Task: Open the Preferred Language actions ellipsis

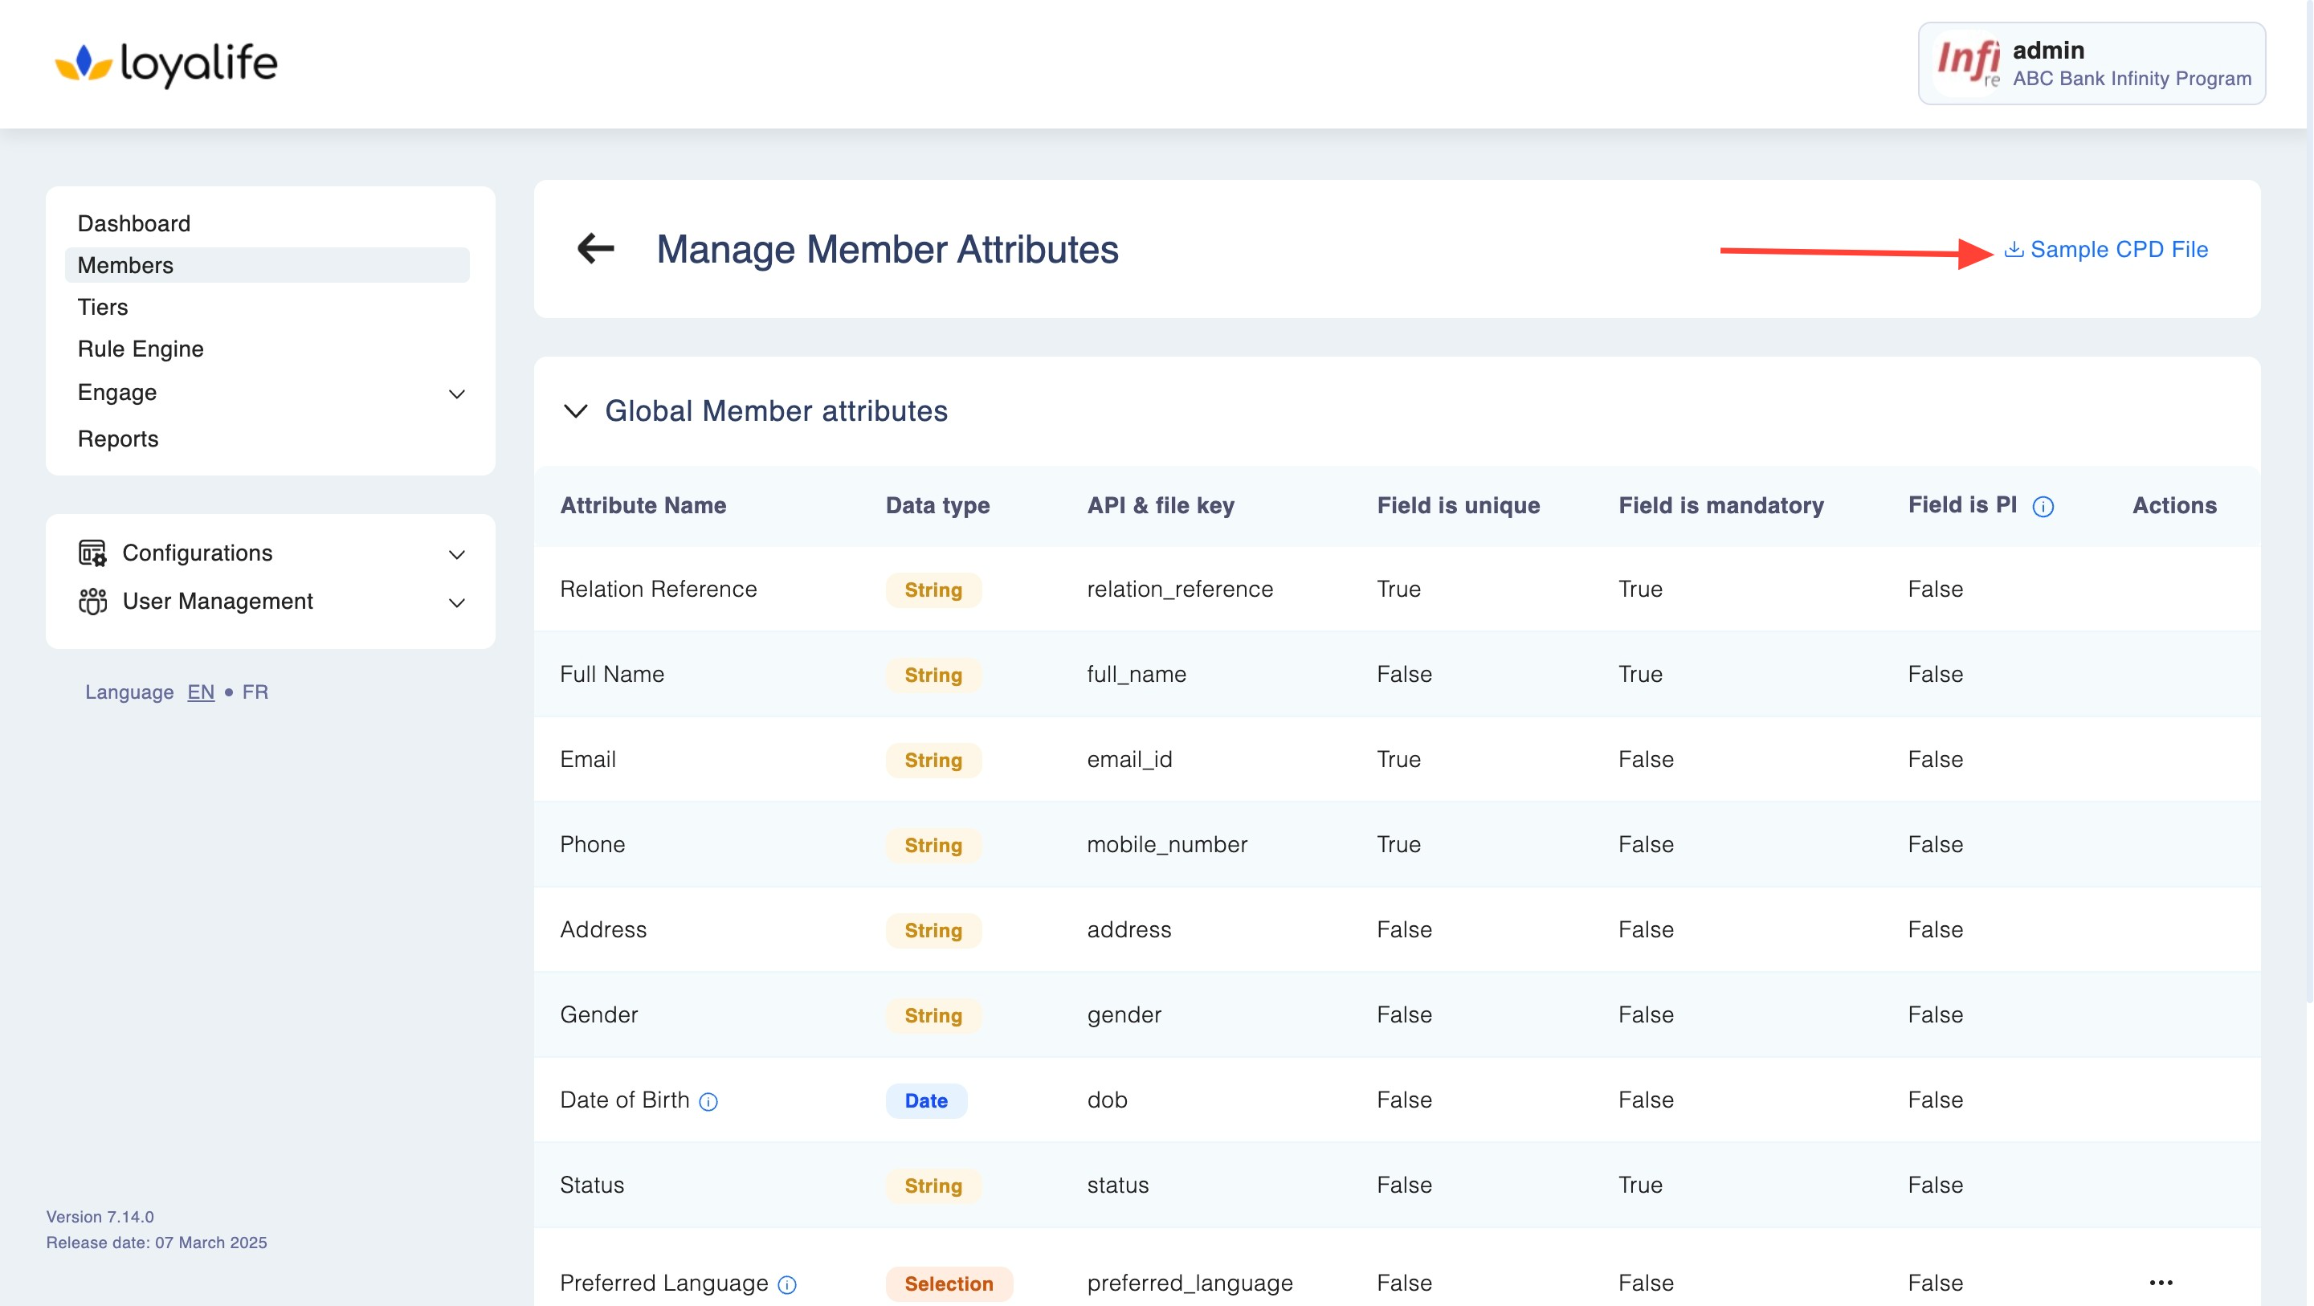Action: point(2160,1282)
